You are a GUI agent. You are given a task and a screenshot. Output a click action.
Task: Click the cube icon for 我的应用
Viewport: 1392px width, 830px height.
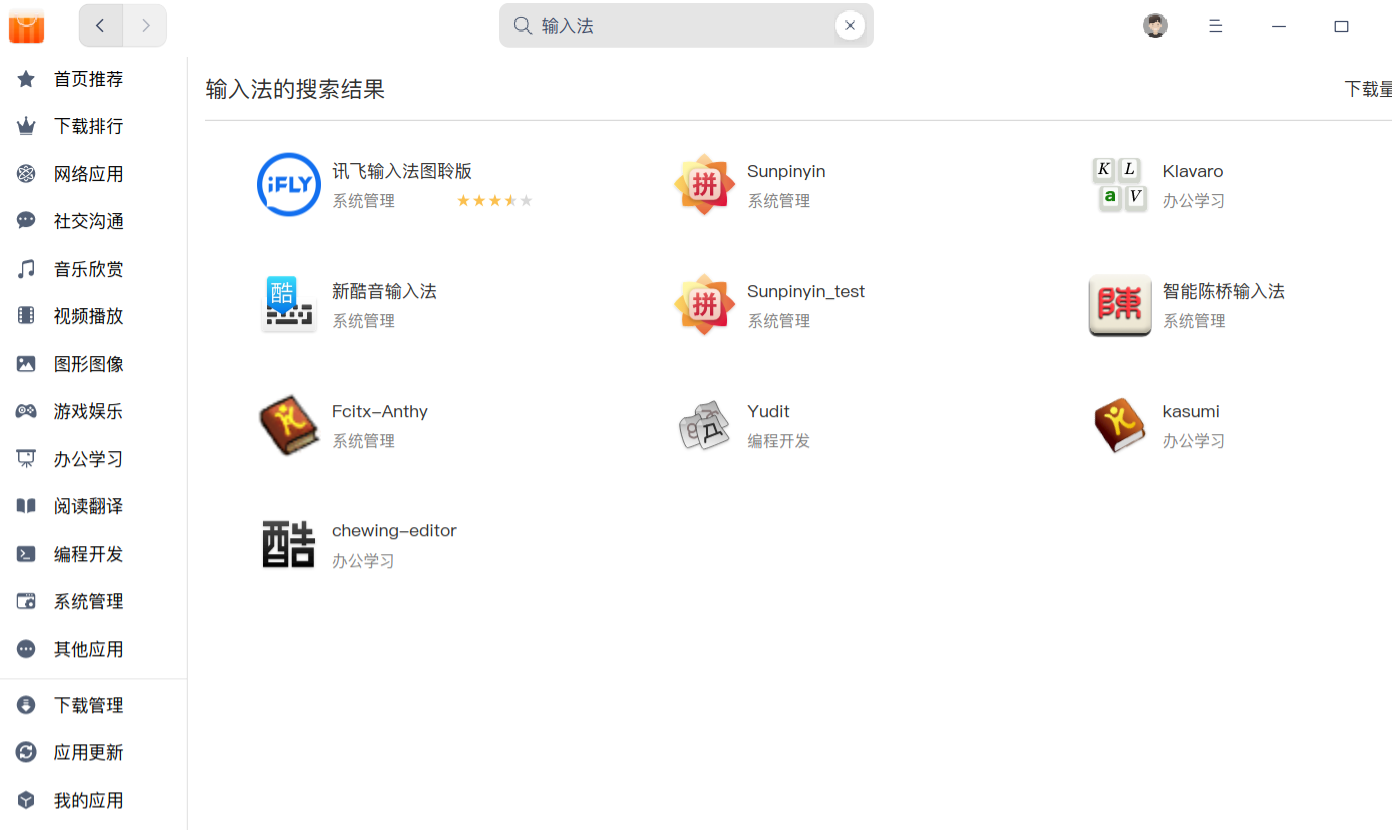[26, 800]
